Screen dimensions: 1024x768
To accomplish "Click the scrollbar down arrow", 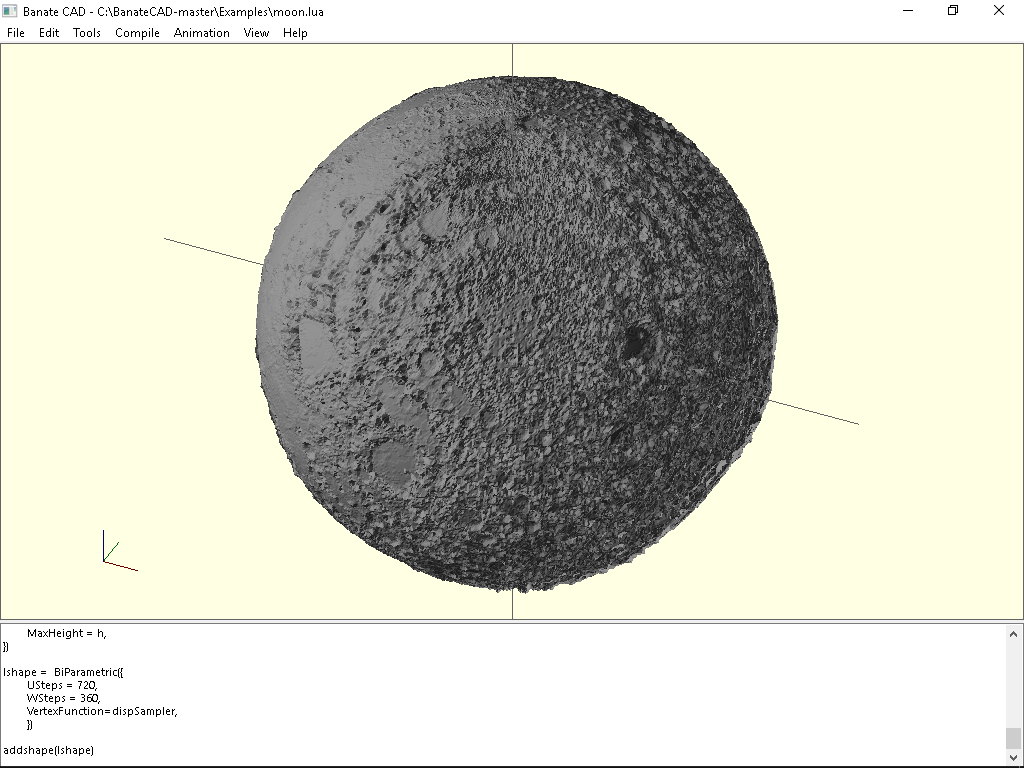I will click(x=1012, y=756).
